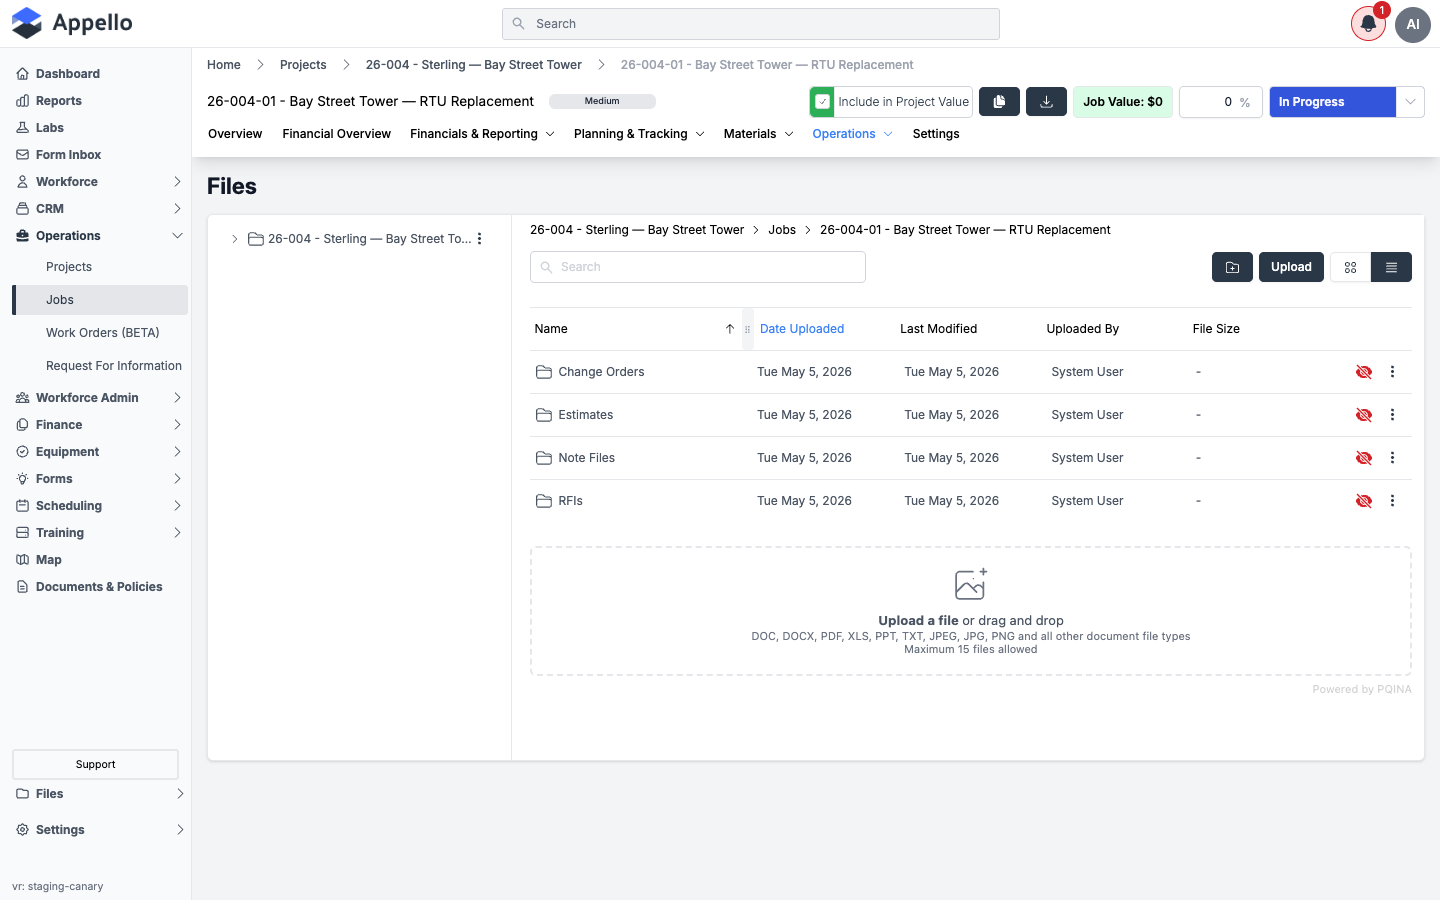Open kebab menu for Note Files row
This screenshot has width=1440, height=918.
click(x=1392, y=458)
